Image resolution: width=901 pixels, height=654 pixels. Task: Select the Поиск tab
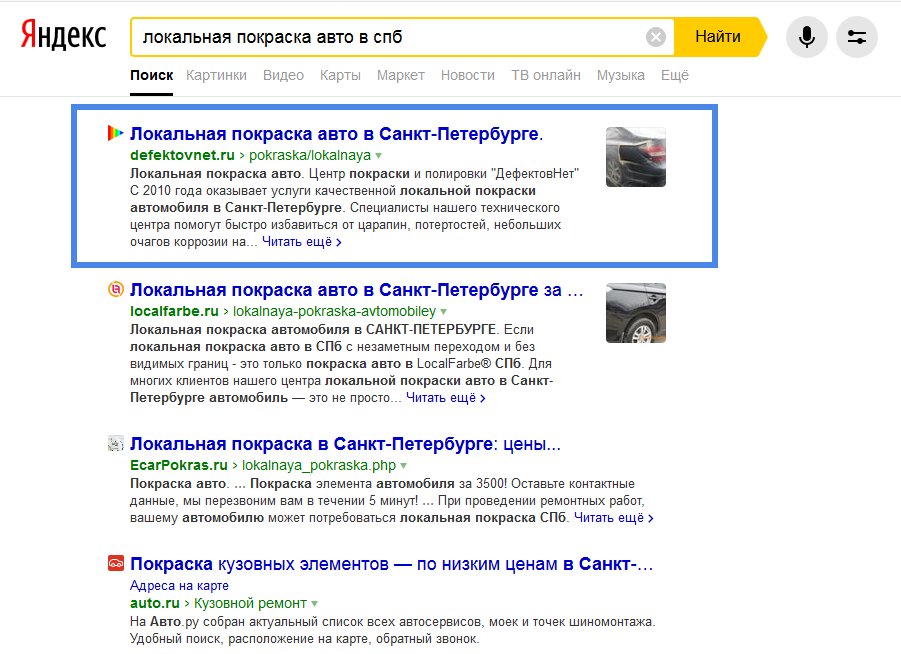point(151,75)
